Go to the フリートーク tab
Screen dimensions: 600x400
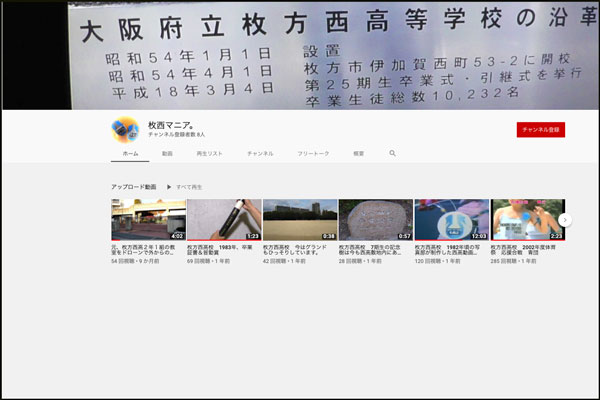(313, 153)
